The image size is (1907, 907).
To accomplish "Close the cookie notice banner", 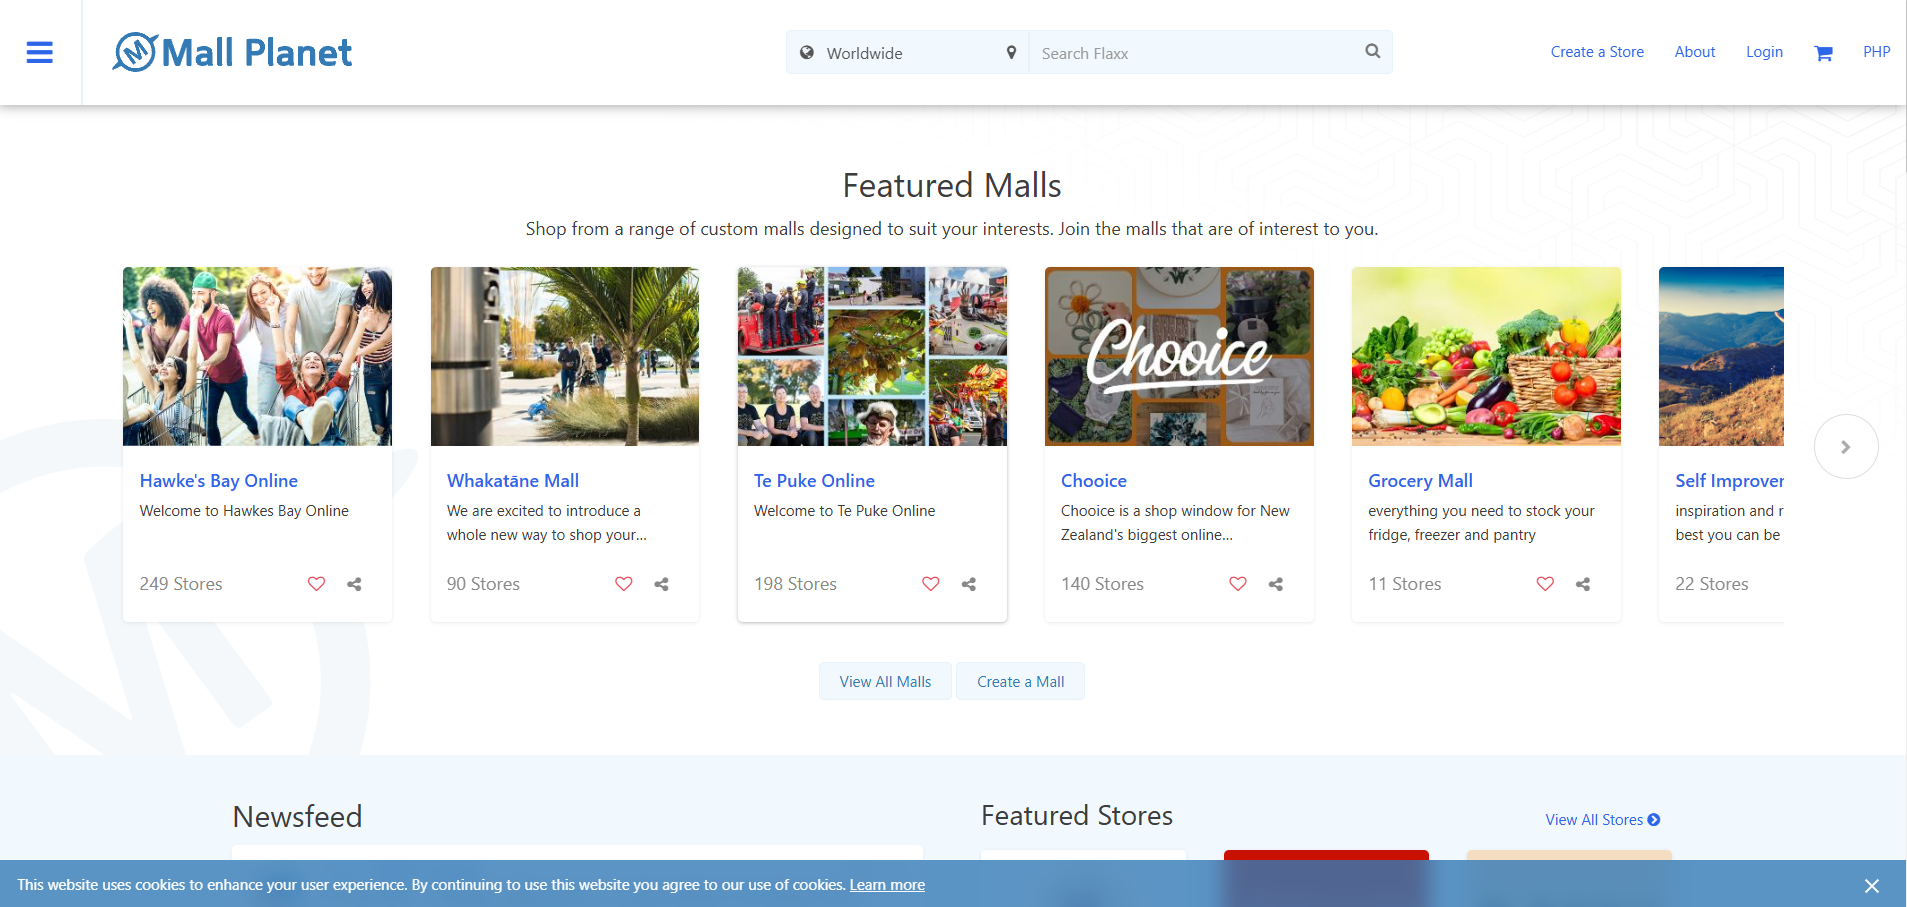I will [x=1872, y=886].
